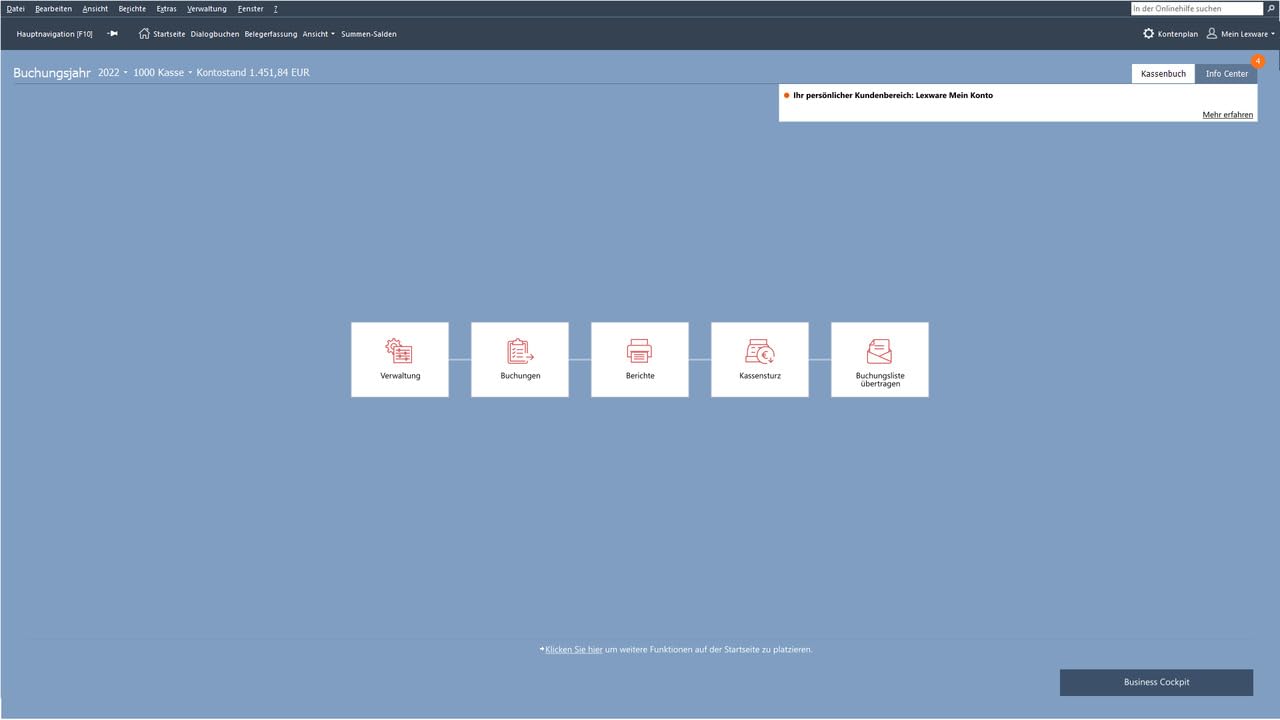Click the search magnifier icon
The image size is (1280, 720).
pos(1271,8)
